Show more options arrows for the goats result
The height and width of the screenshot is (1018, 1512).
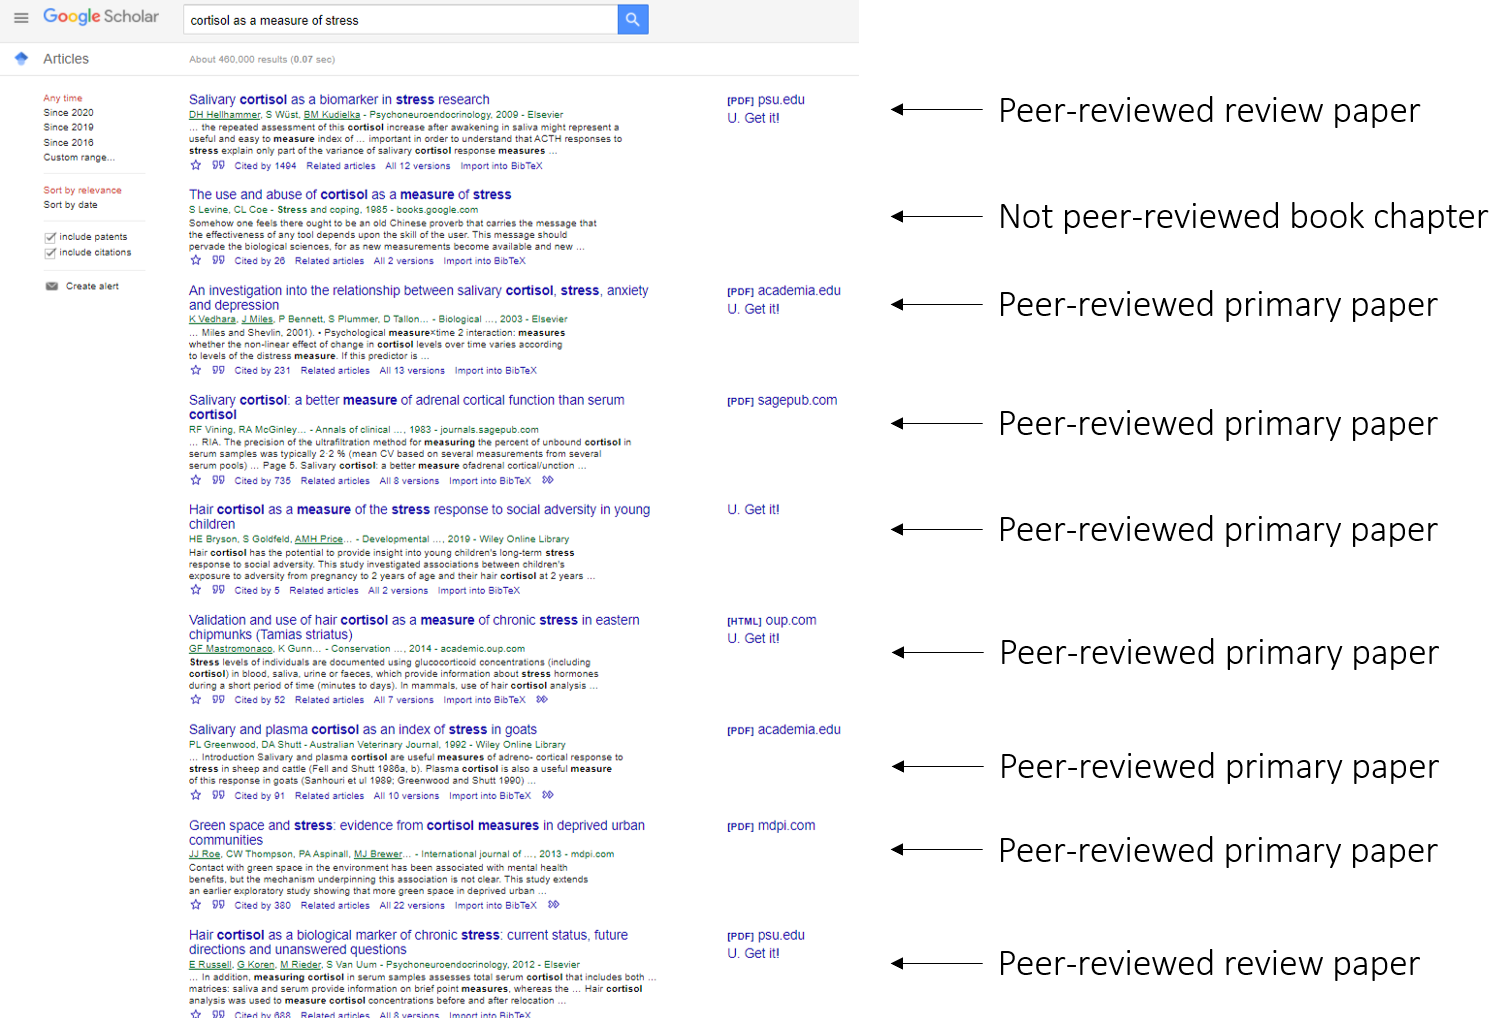click(548, 795)
